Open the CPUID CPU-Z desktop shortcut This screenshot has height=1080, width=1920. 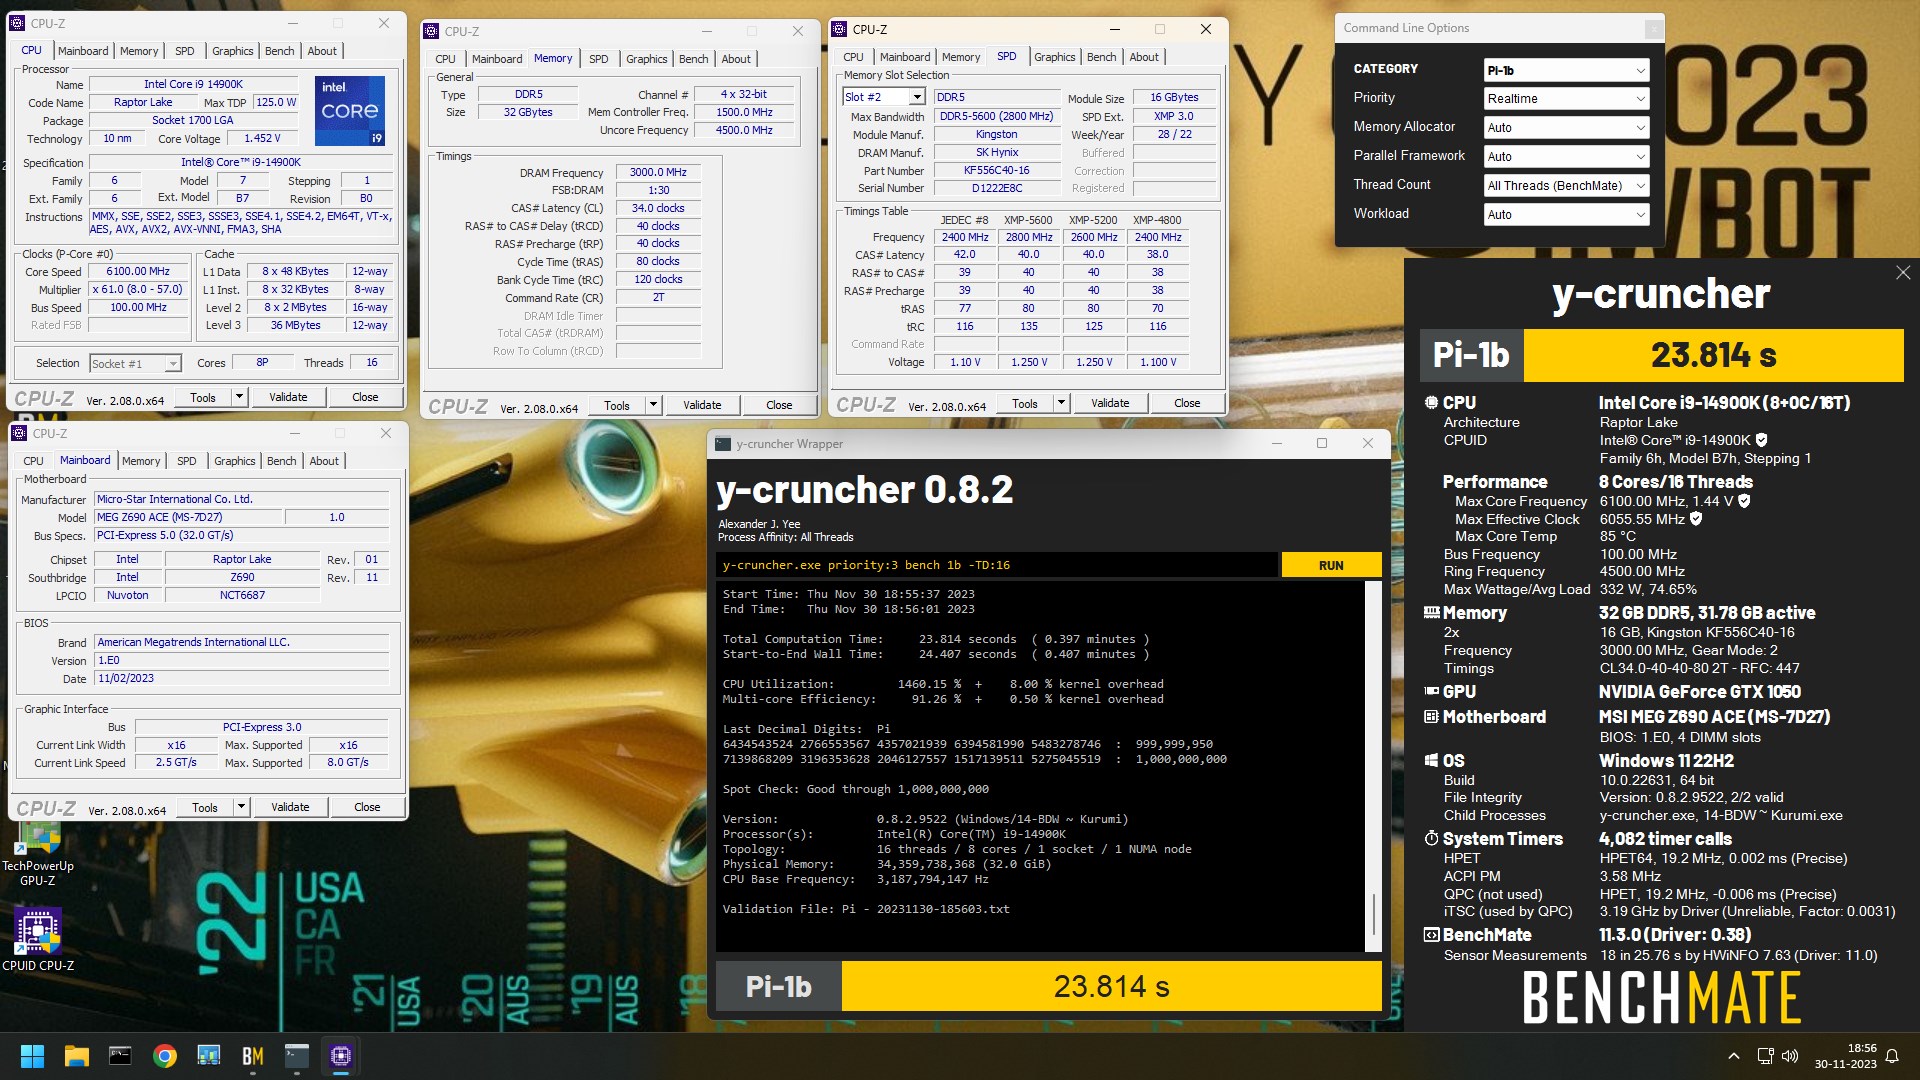(x=38, y=940)
